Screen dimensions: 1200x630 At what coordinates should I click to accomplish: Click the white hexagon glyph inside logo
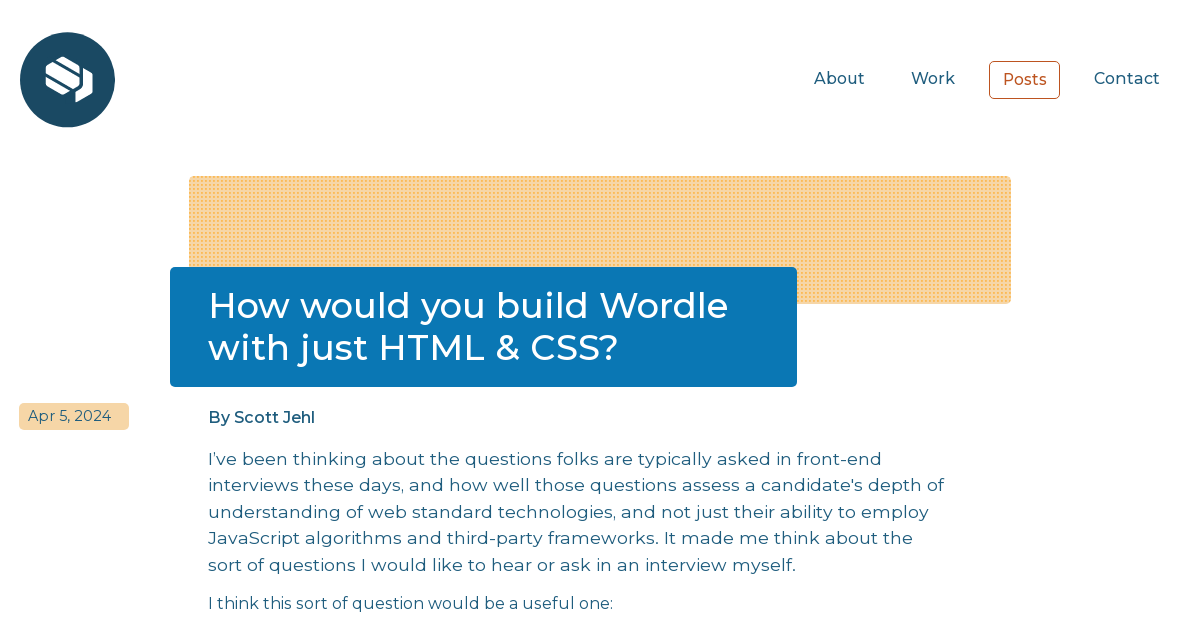click(x=69, y=80)
